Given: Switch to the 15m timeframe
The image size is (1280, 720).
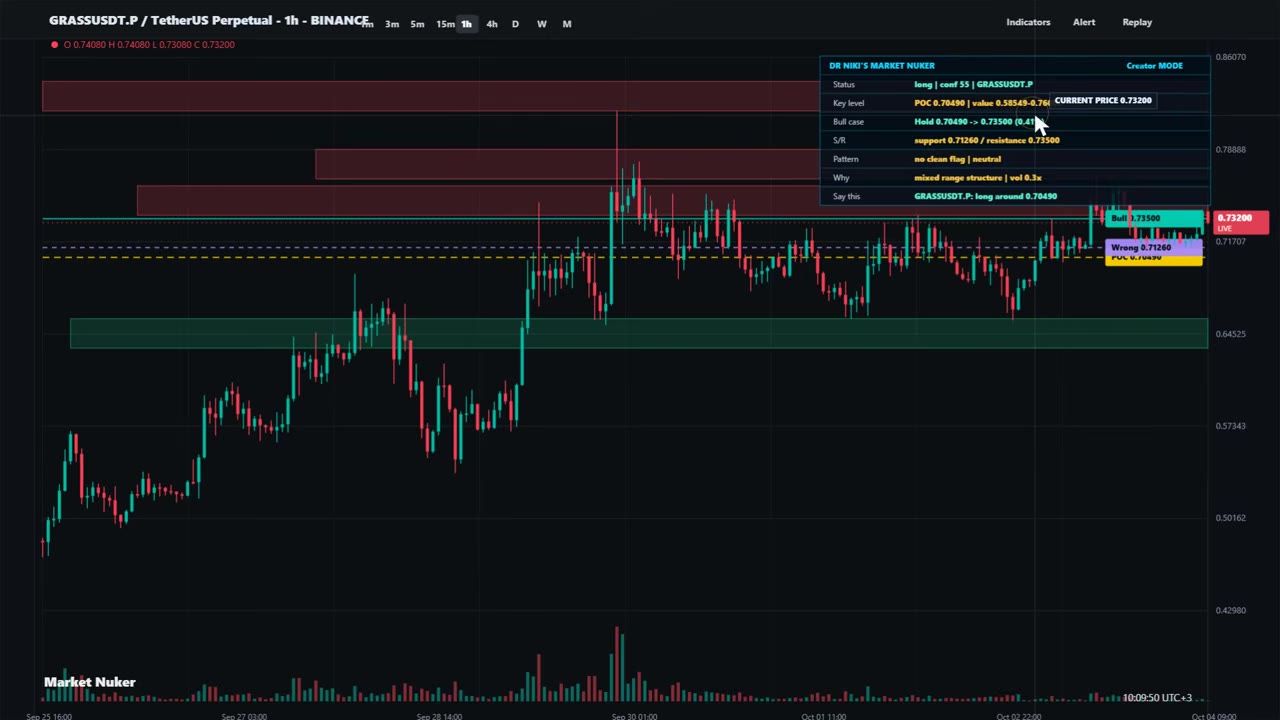Looking at the screenshot, I should pos(445,24).
